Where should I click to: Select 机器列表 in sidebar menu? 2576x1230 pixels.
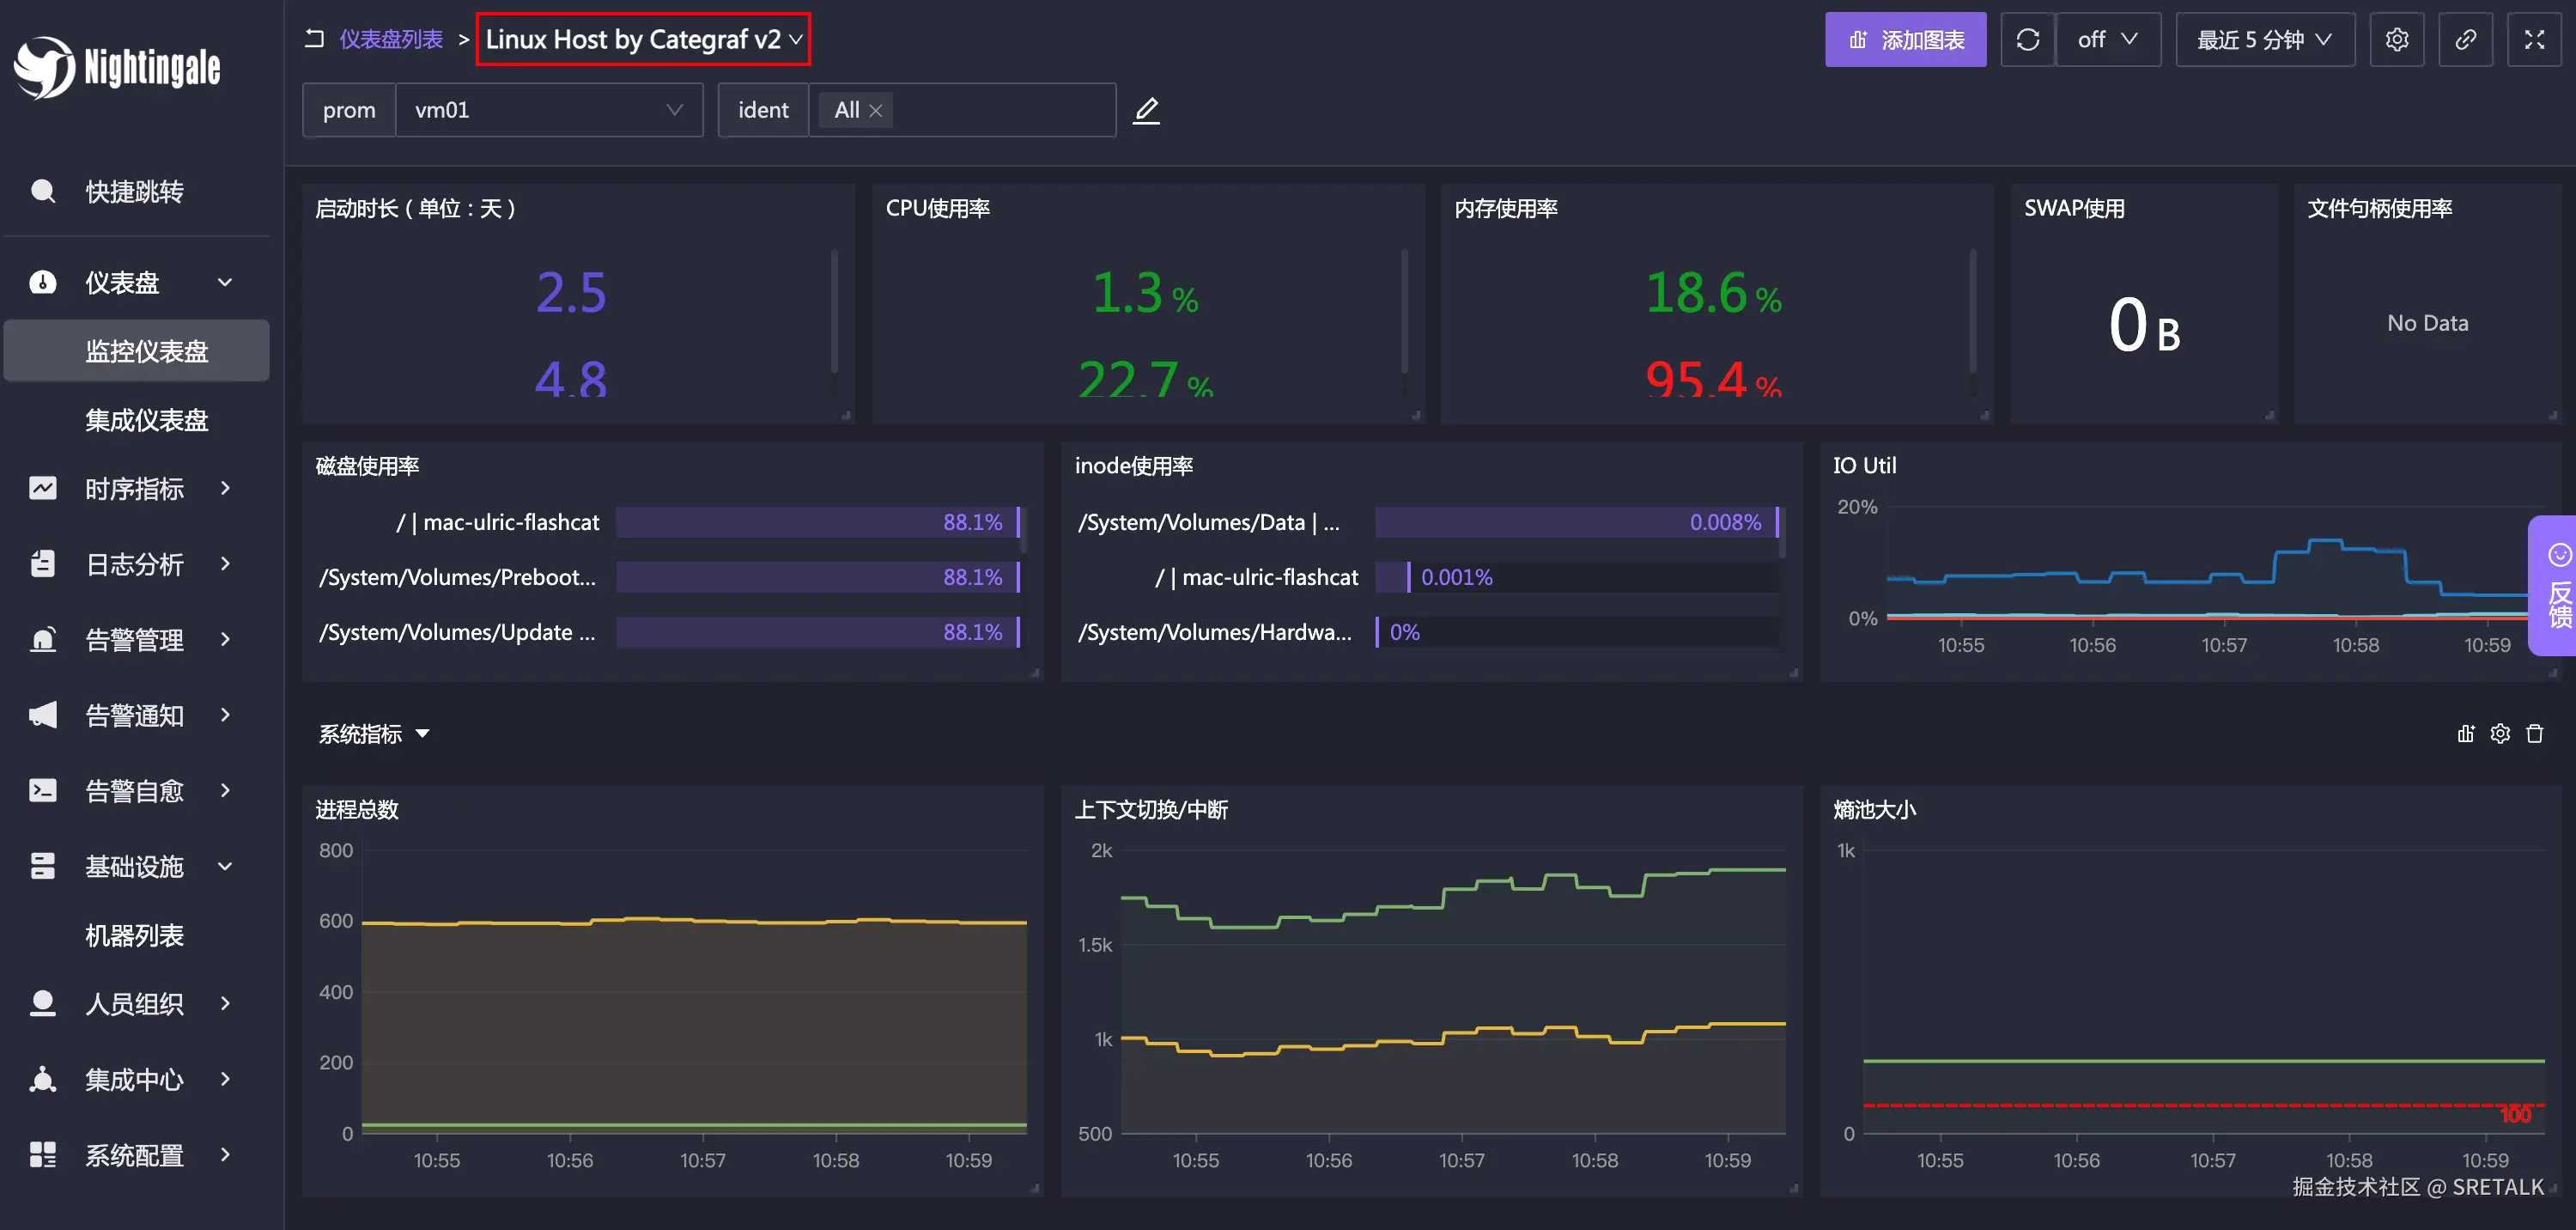[134, 936]
